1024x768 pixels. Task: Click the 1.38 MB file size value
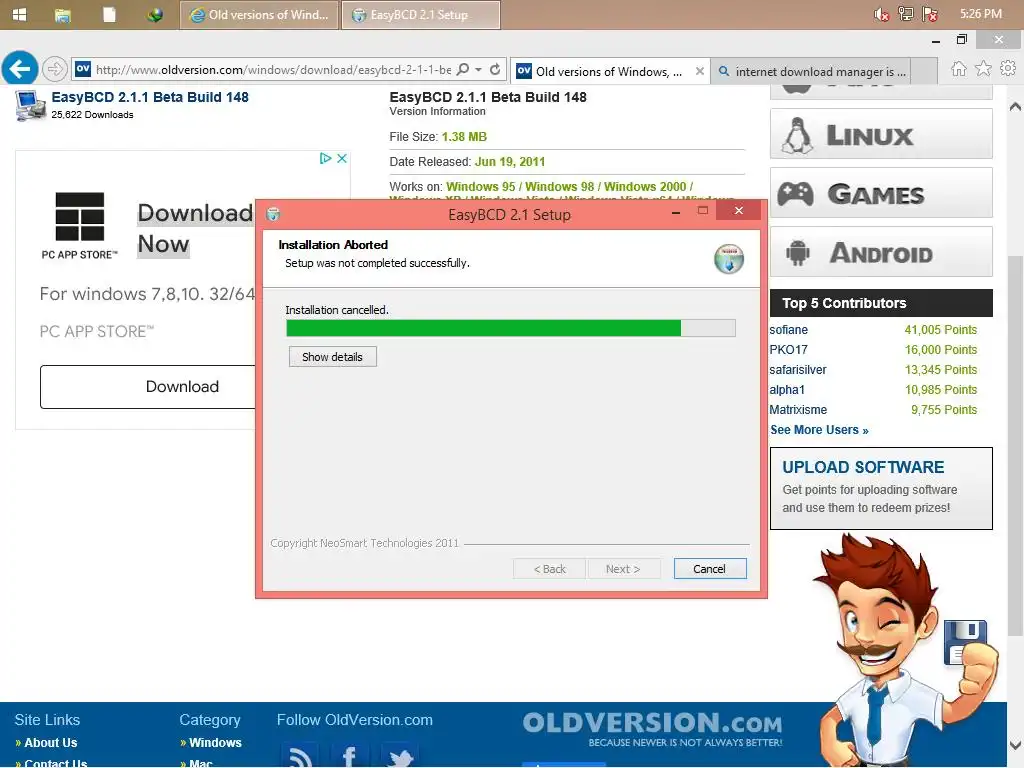pyautogui.click(x=464, y=137)
